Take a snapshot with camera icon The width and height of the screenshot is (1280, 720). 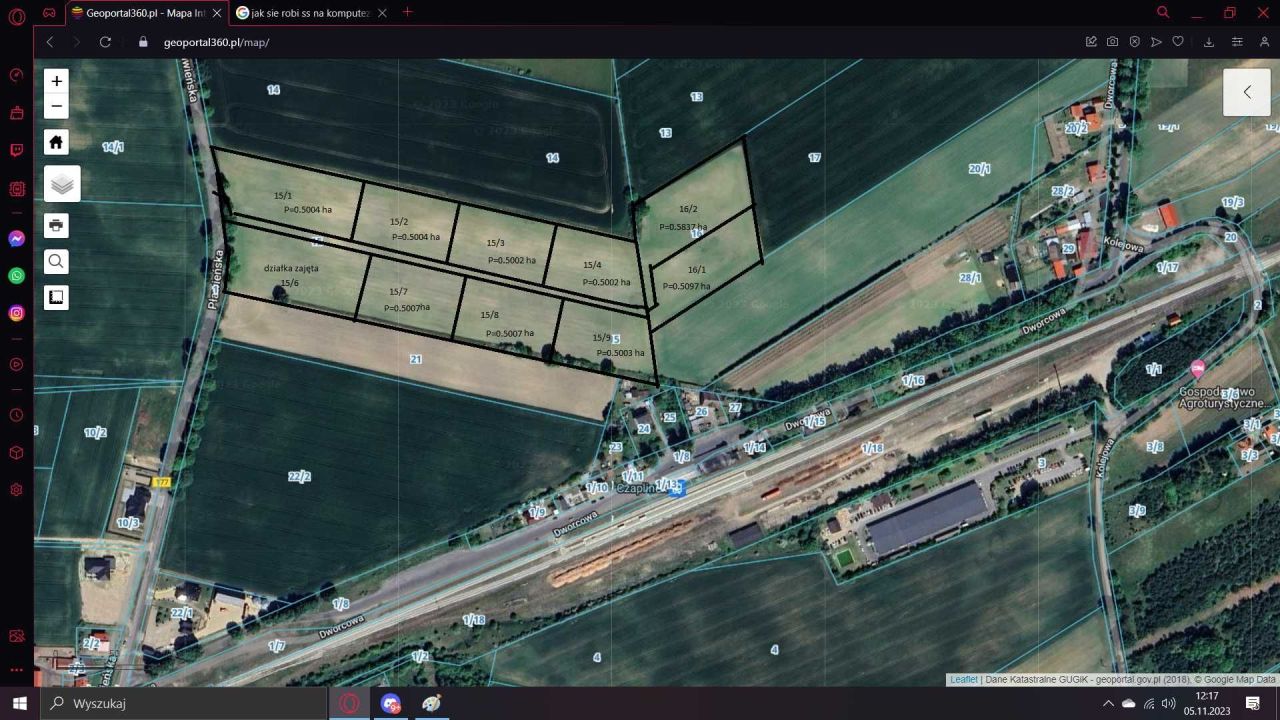(1112, 42)
